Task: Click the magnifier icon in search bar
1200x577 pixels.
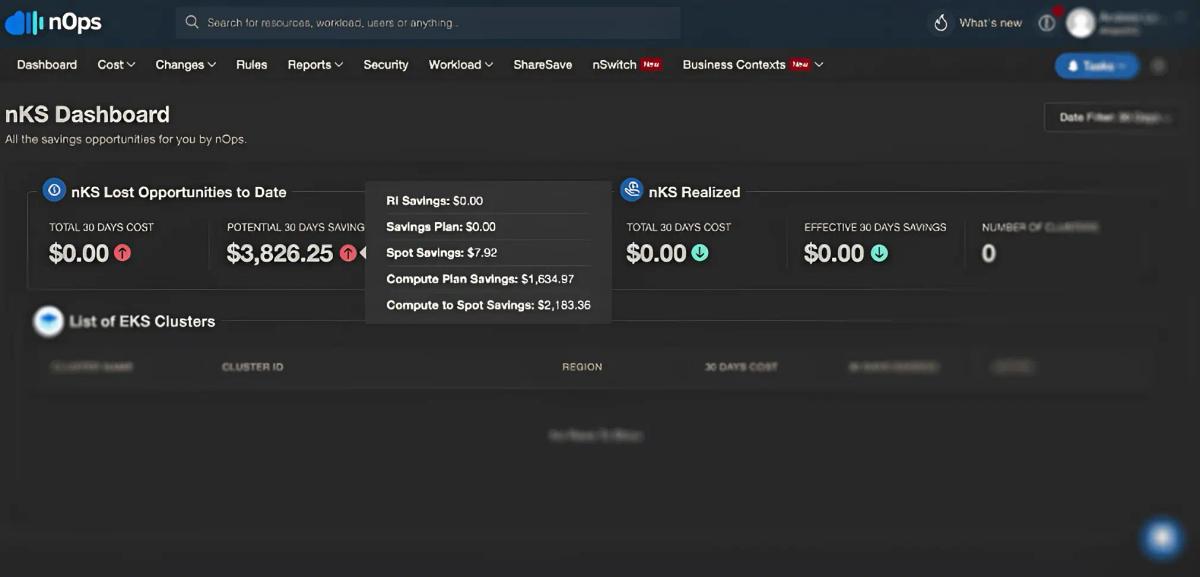Action: (192, 22)
